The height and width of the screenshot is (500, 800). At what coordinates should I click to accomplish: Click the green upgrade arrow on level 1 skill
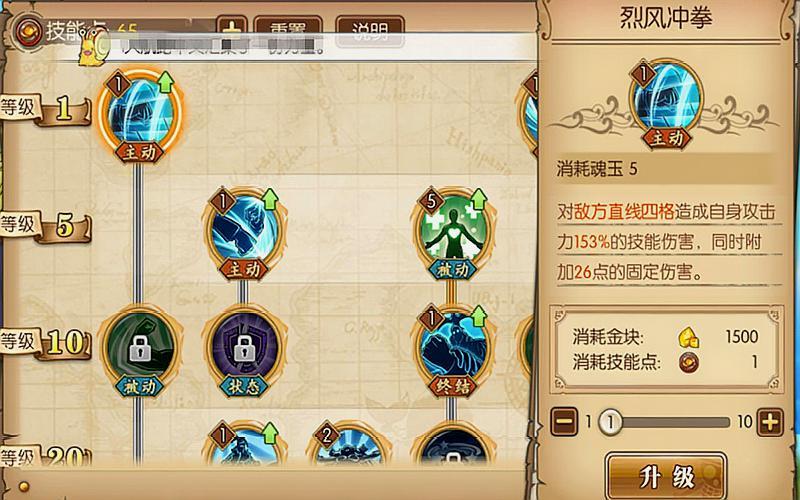(x=165, y=82)
